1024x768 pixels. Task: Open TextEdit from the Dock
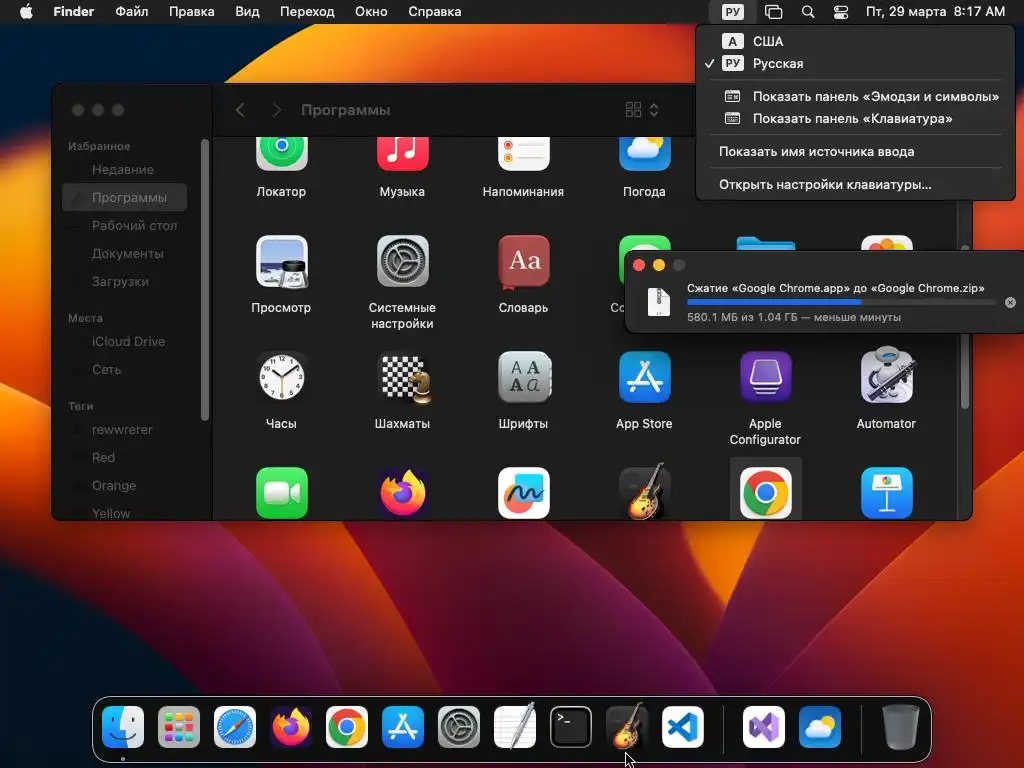tap(515, 726)
